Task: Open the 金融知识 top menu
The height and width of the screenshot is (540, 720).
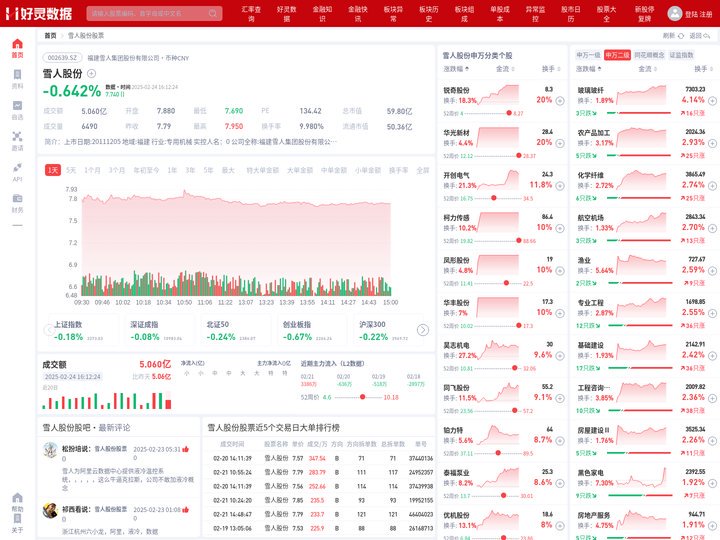Action: pos(322,14)
